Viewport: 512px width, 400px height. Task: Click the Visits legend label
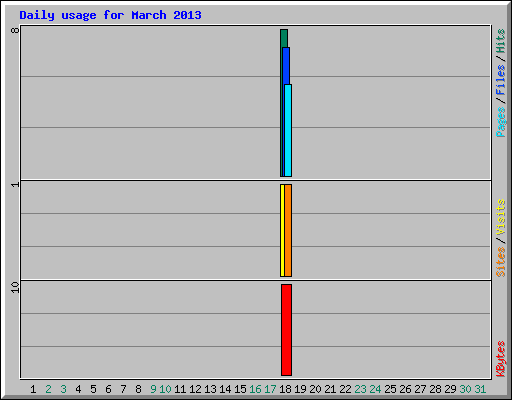click(500, 218)
